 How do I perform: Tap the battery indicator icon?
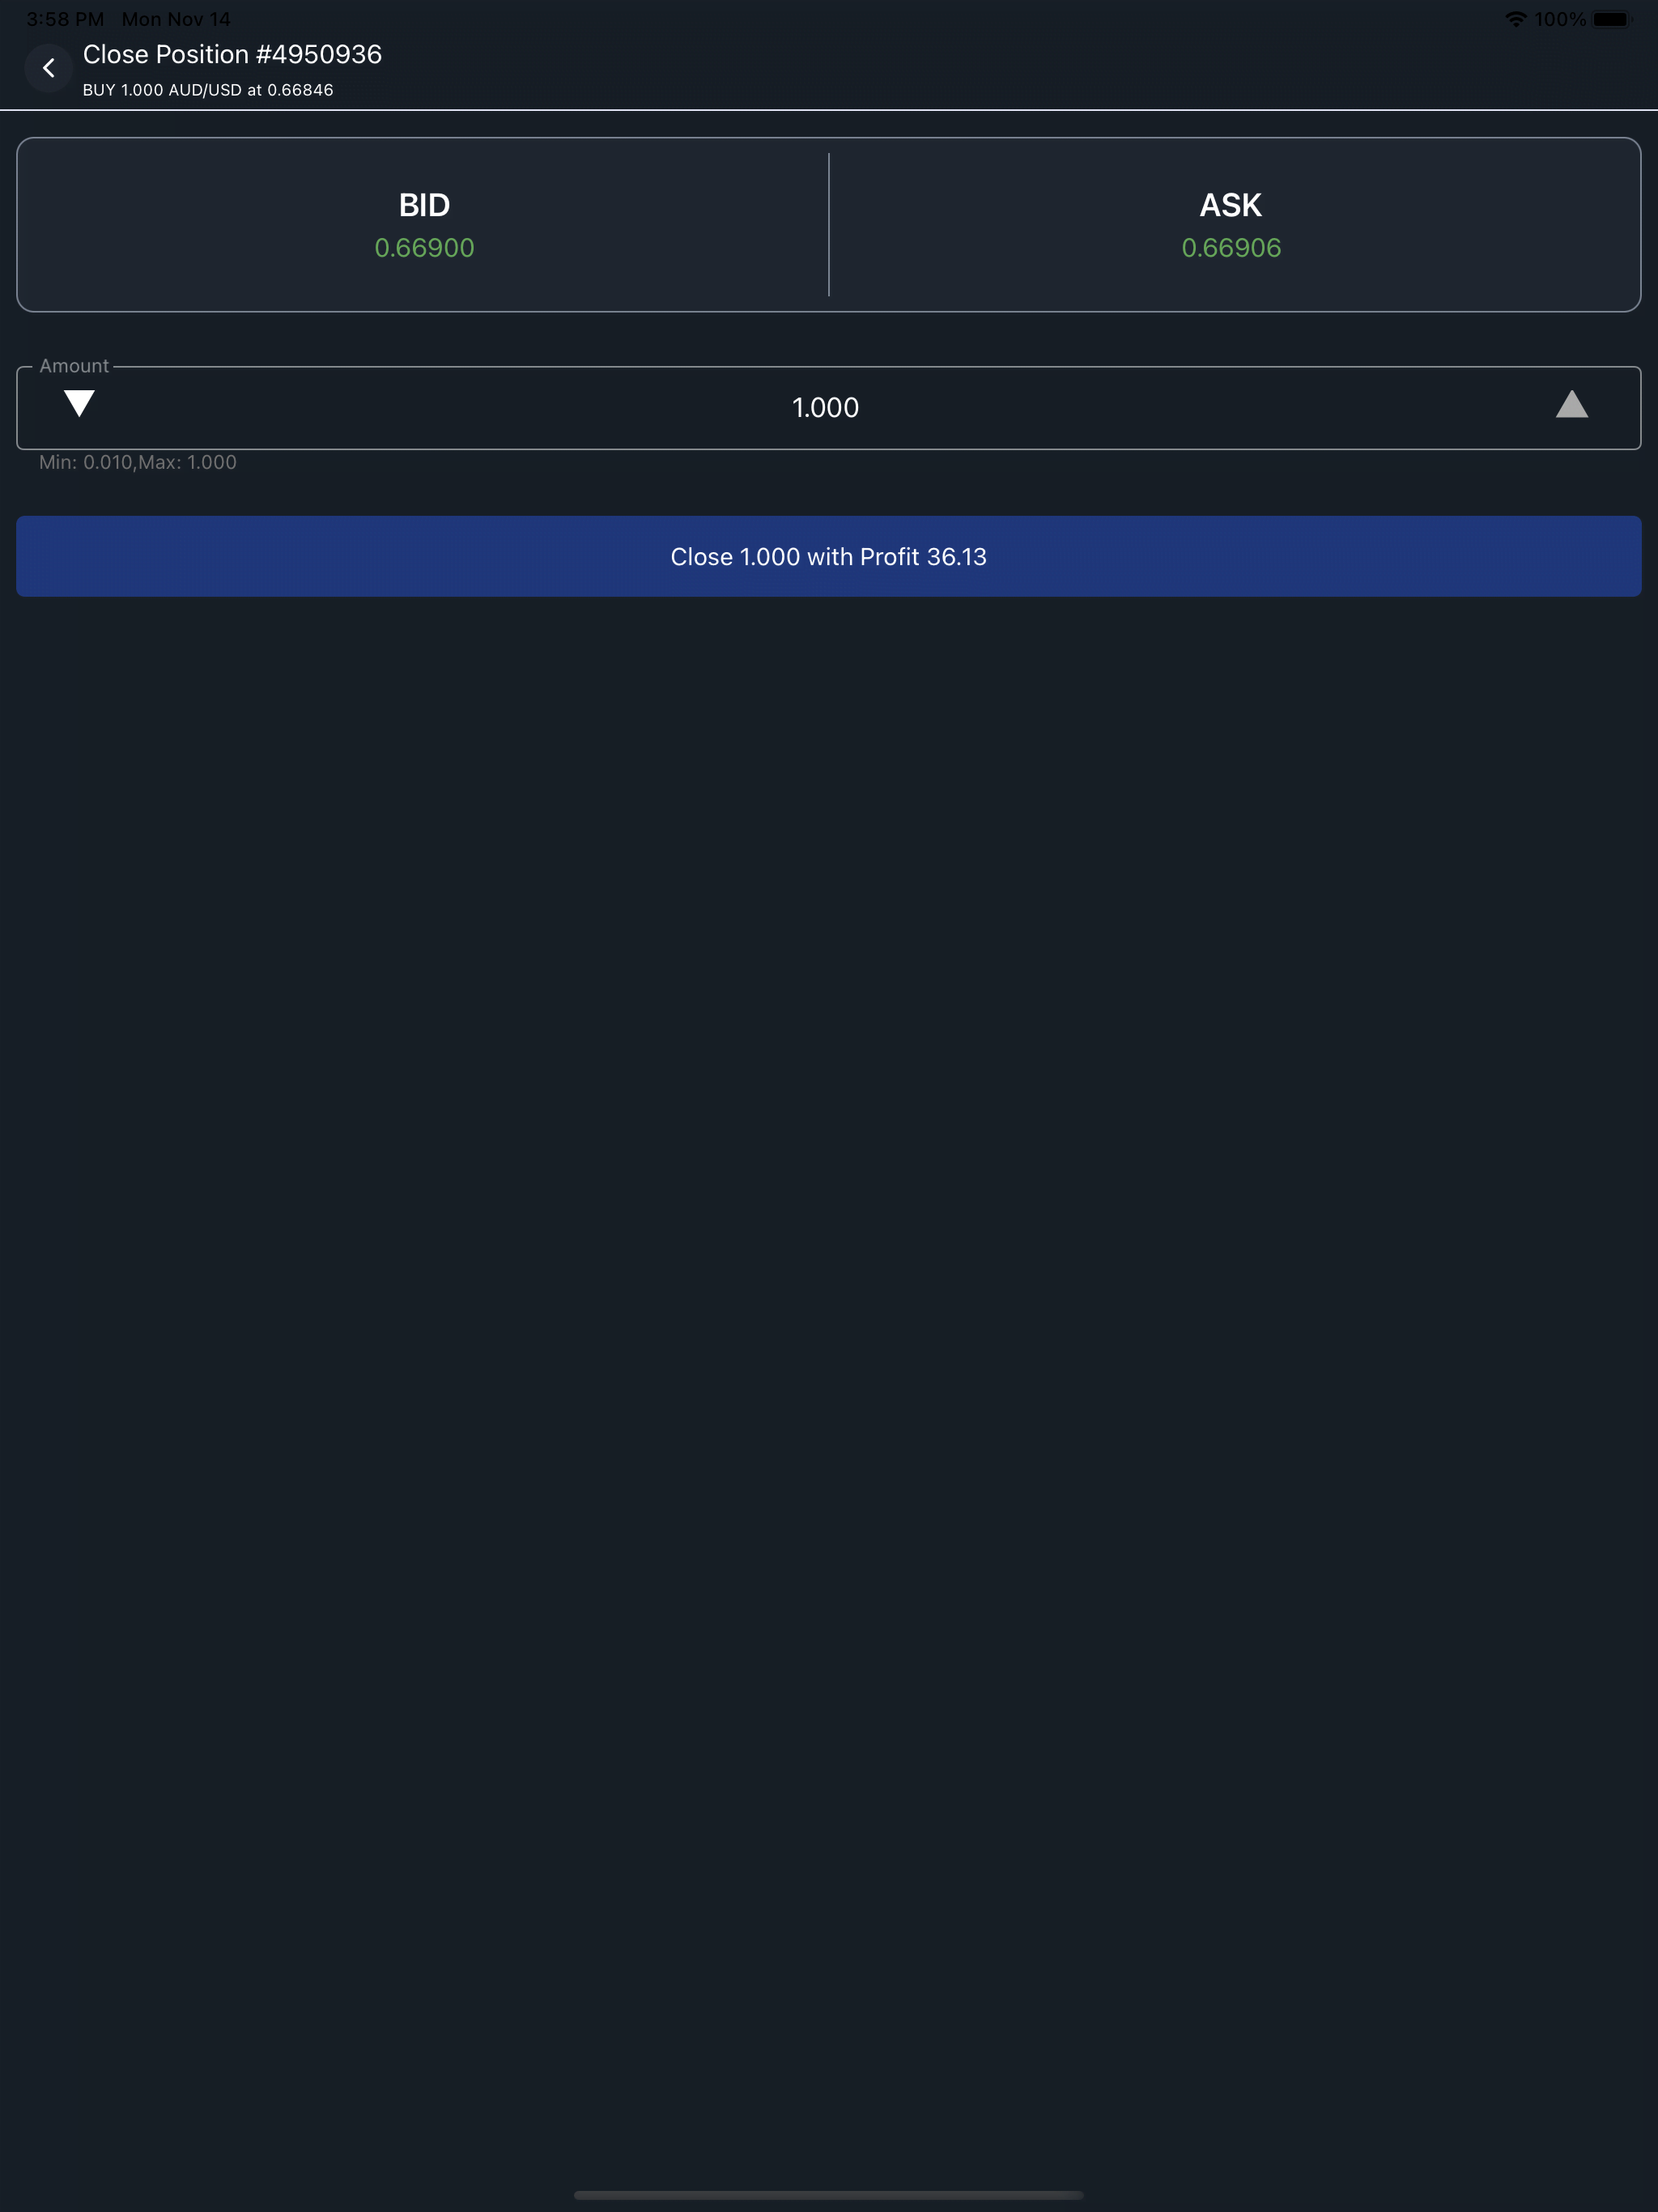point(1612,19)
